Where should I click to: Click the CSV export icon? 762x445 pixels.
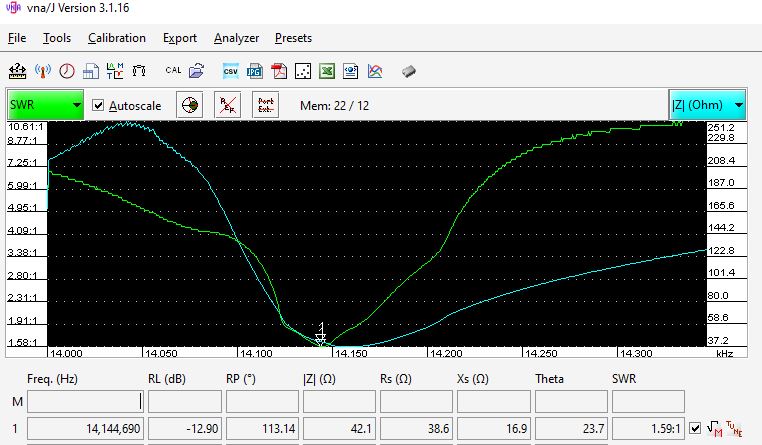(x=230, y=71)
